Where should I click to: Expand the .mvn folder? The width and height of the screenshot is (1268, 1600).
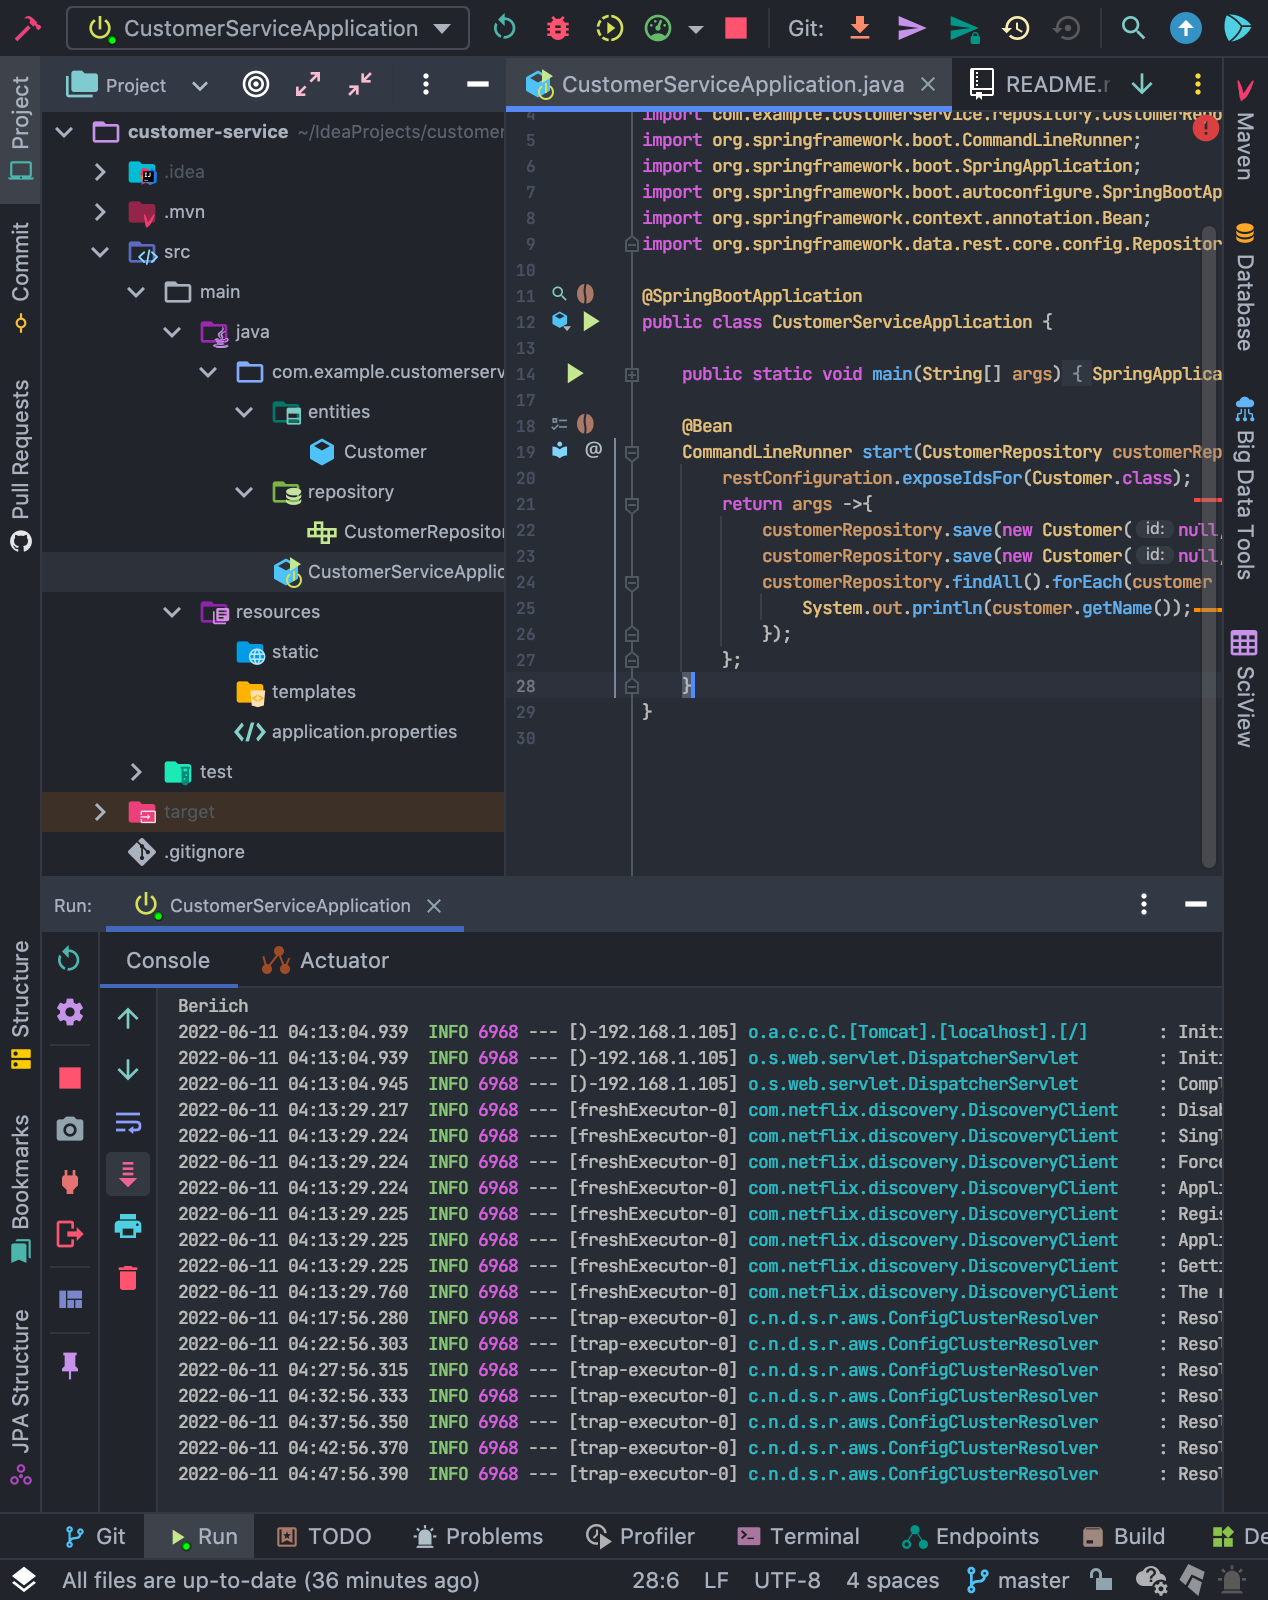point(100,212)
